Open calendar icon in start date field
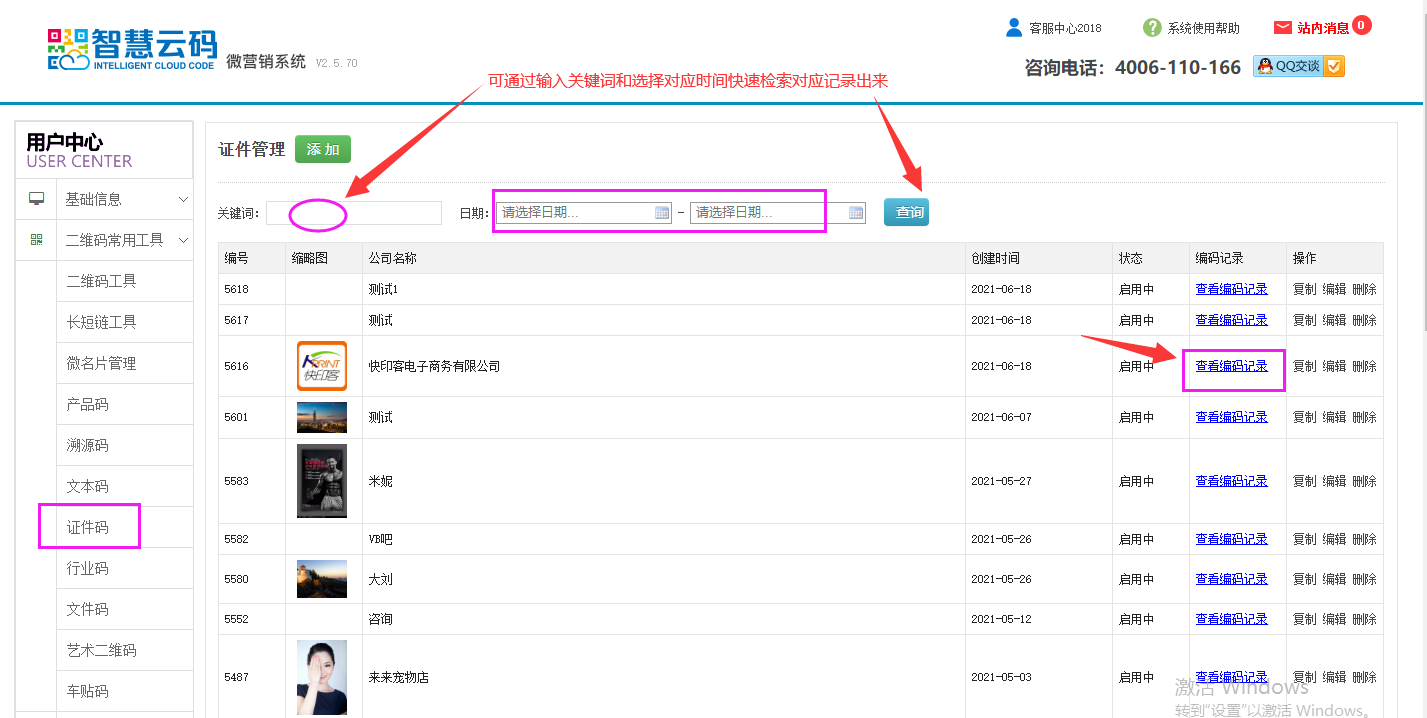 [661, 213]
